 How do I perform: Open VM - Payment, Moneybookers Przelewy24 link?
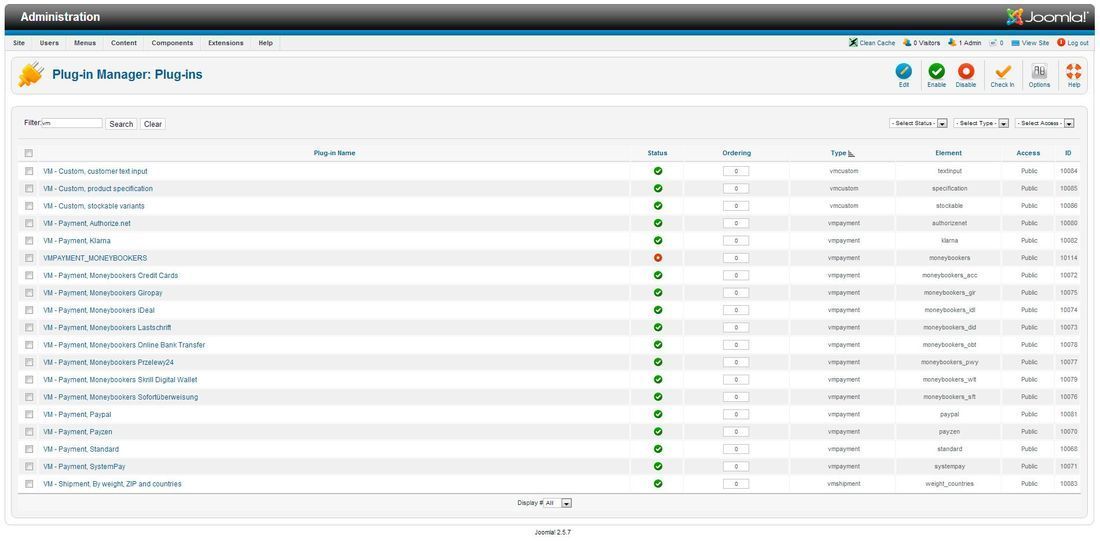(x=108, y=363)
